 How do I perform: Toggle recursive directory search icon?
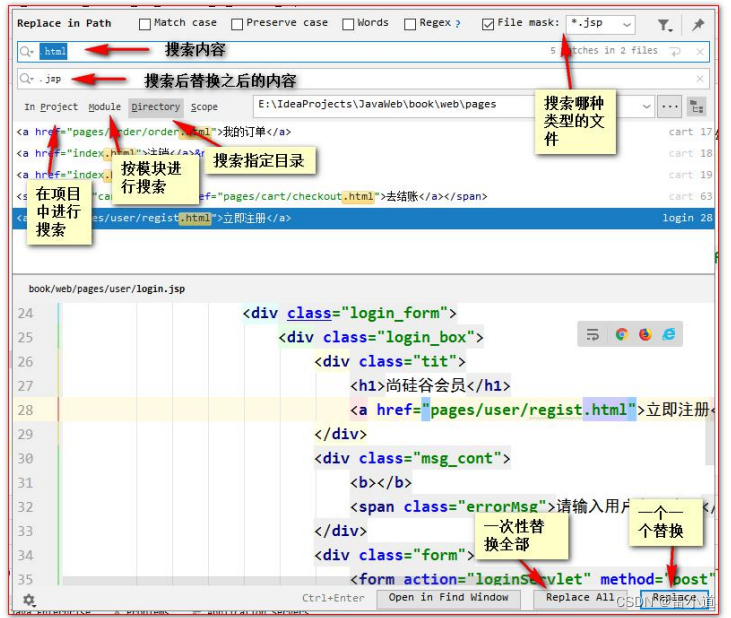[x=697, y=107]
